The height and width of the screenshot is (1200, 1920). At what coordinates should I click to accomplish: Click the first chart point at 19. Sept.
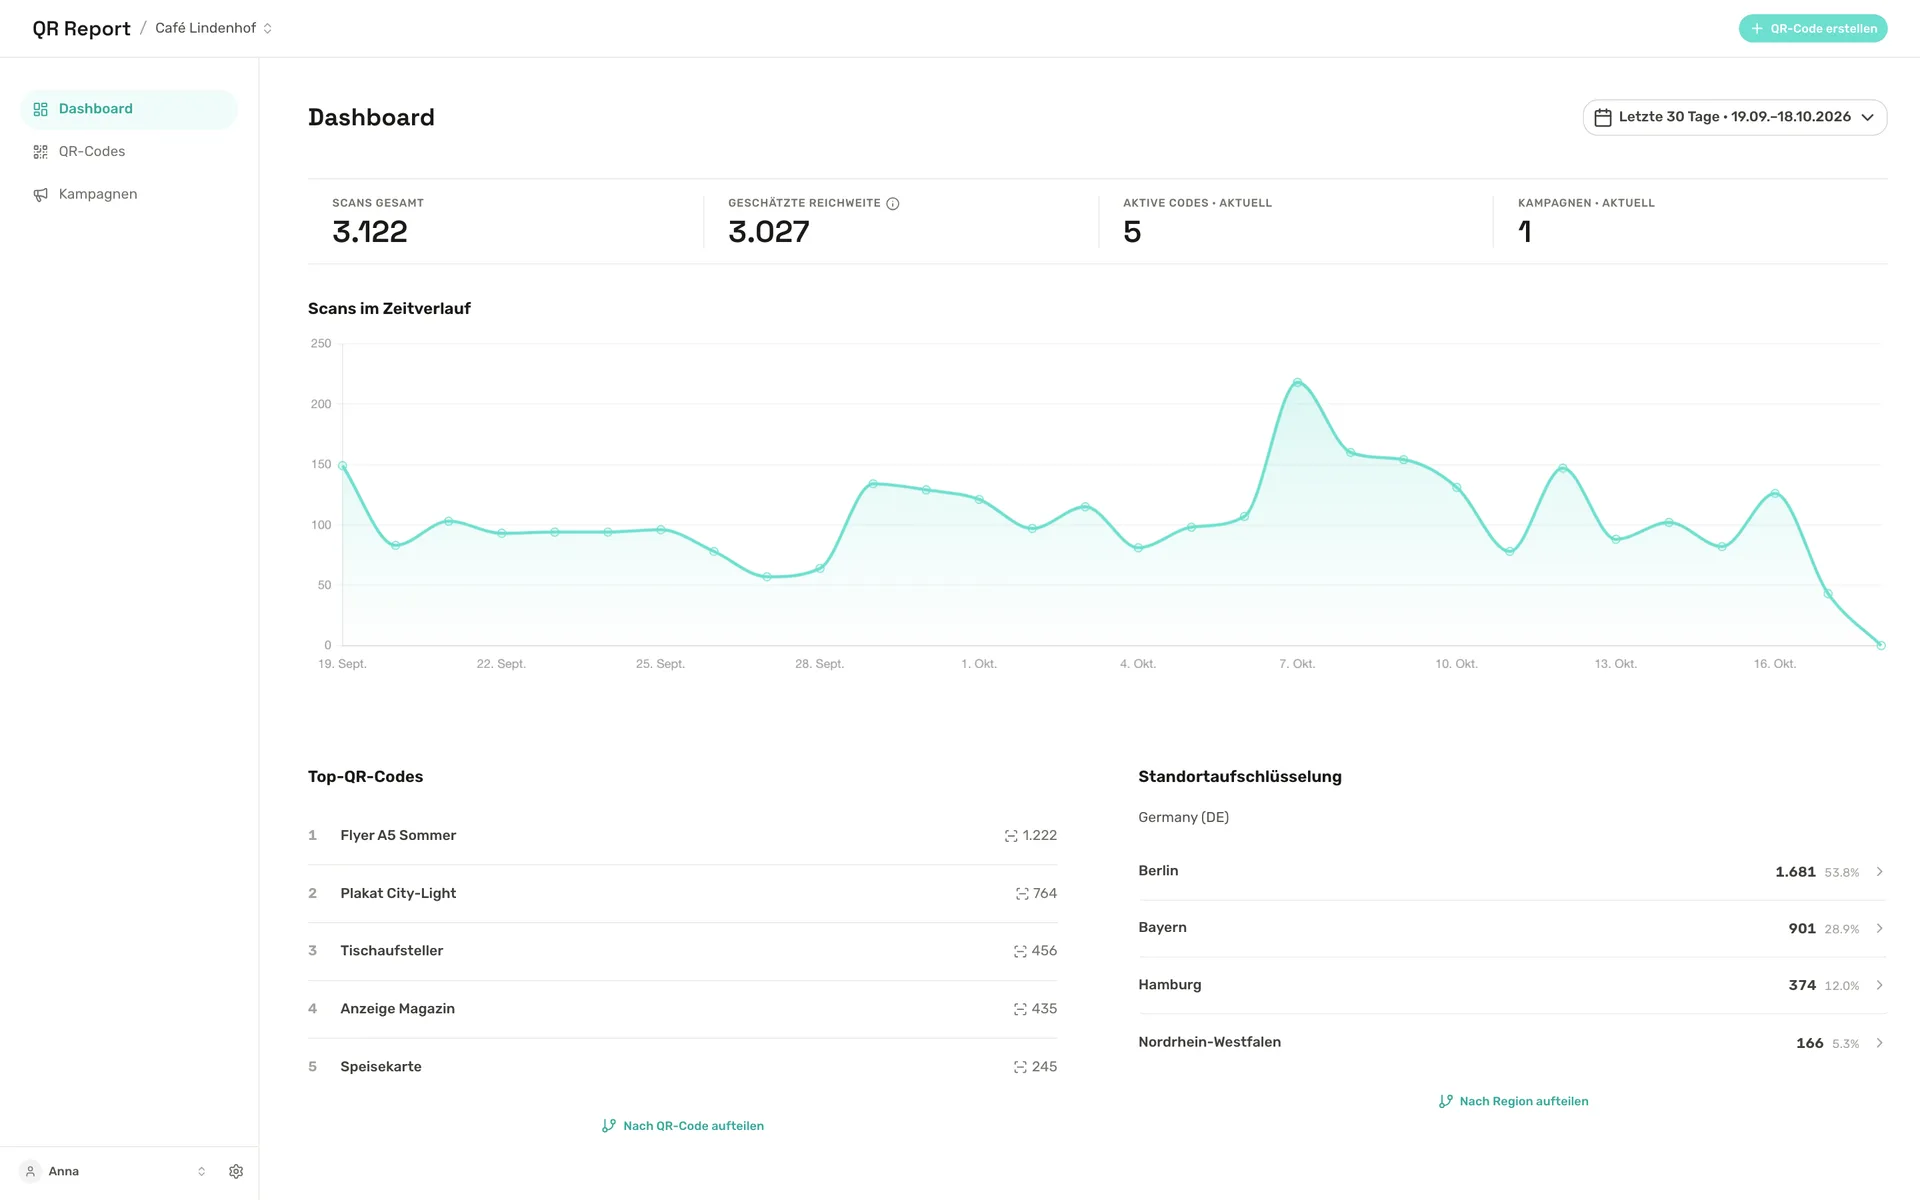[343, 466]
